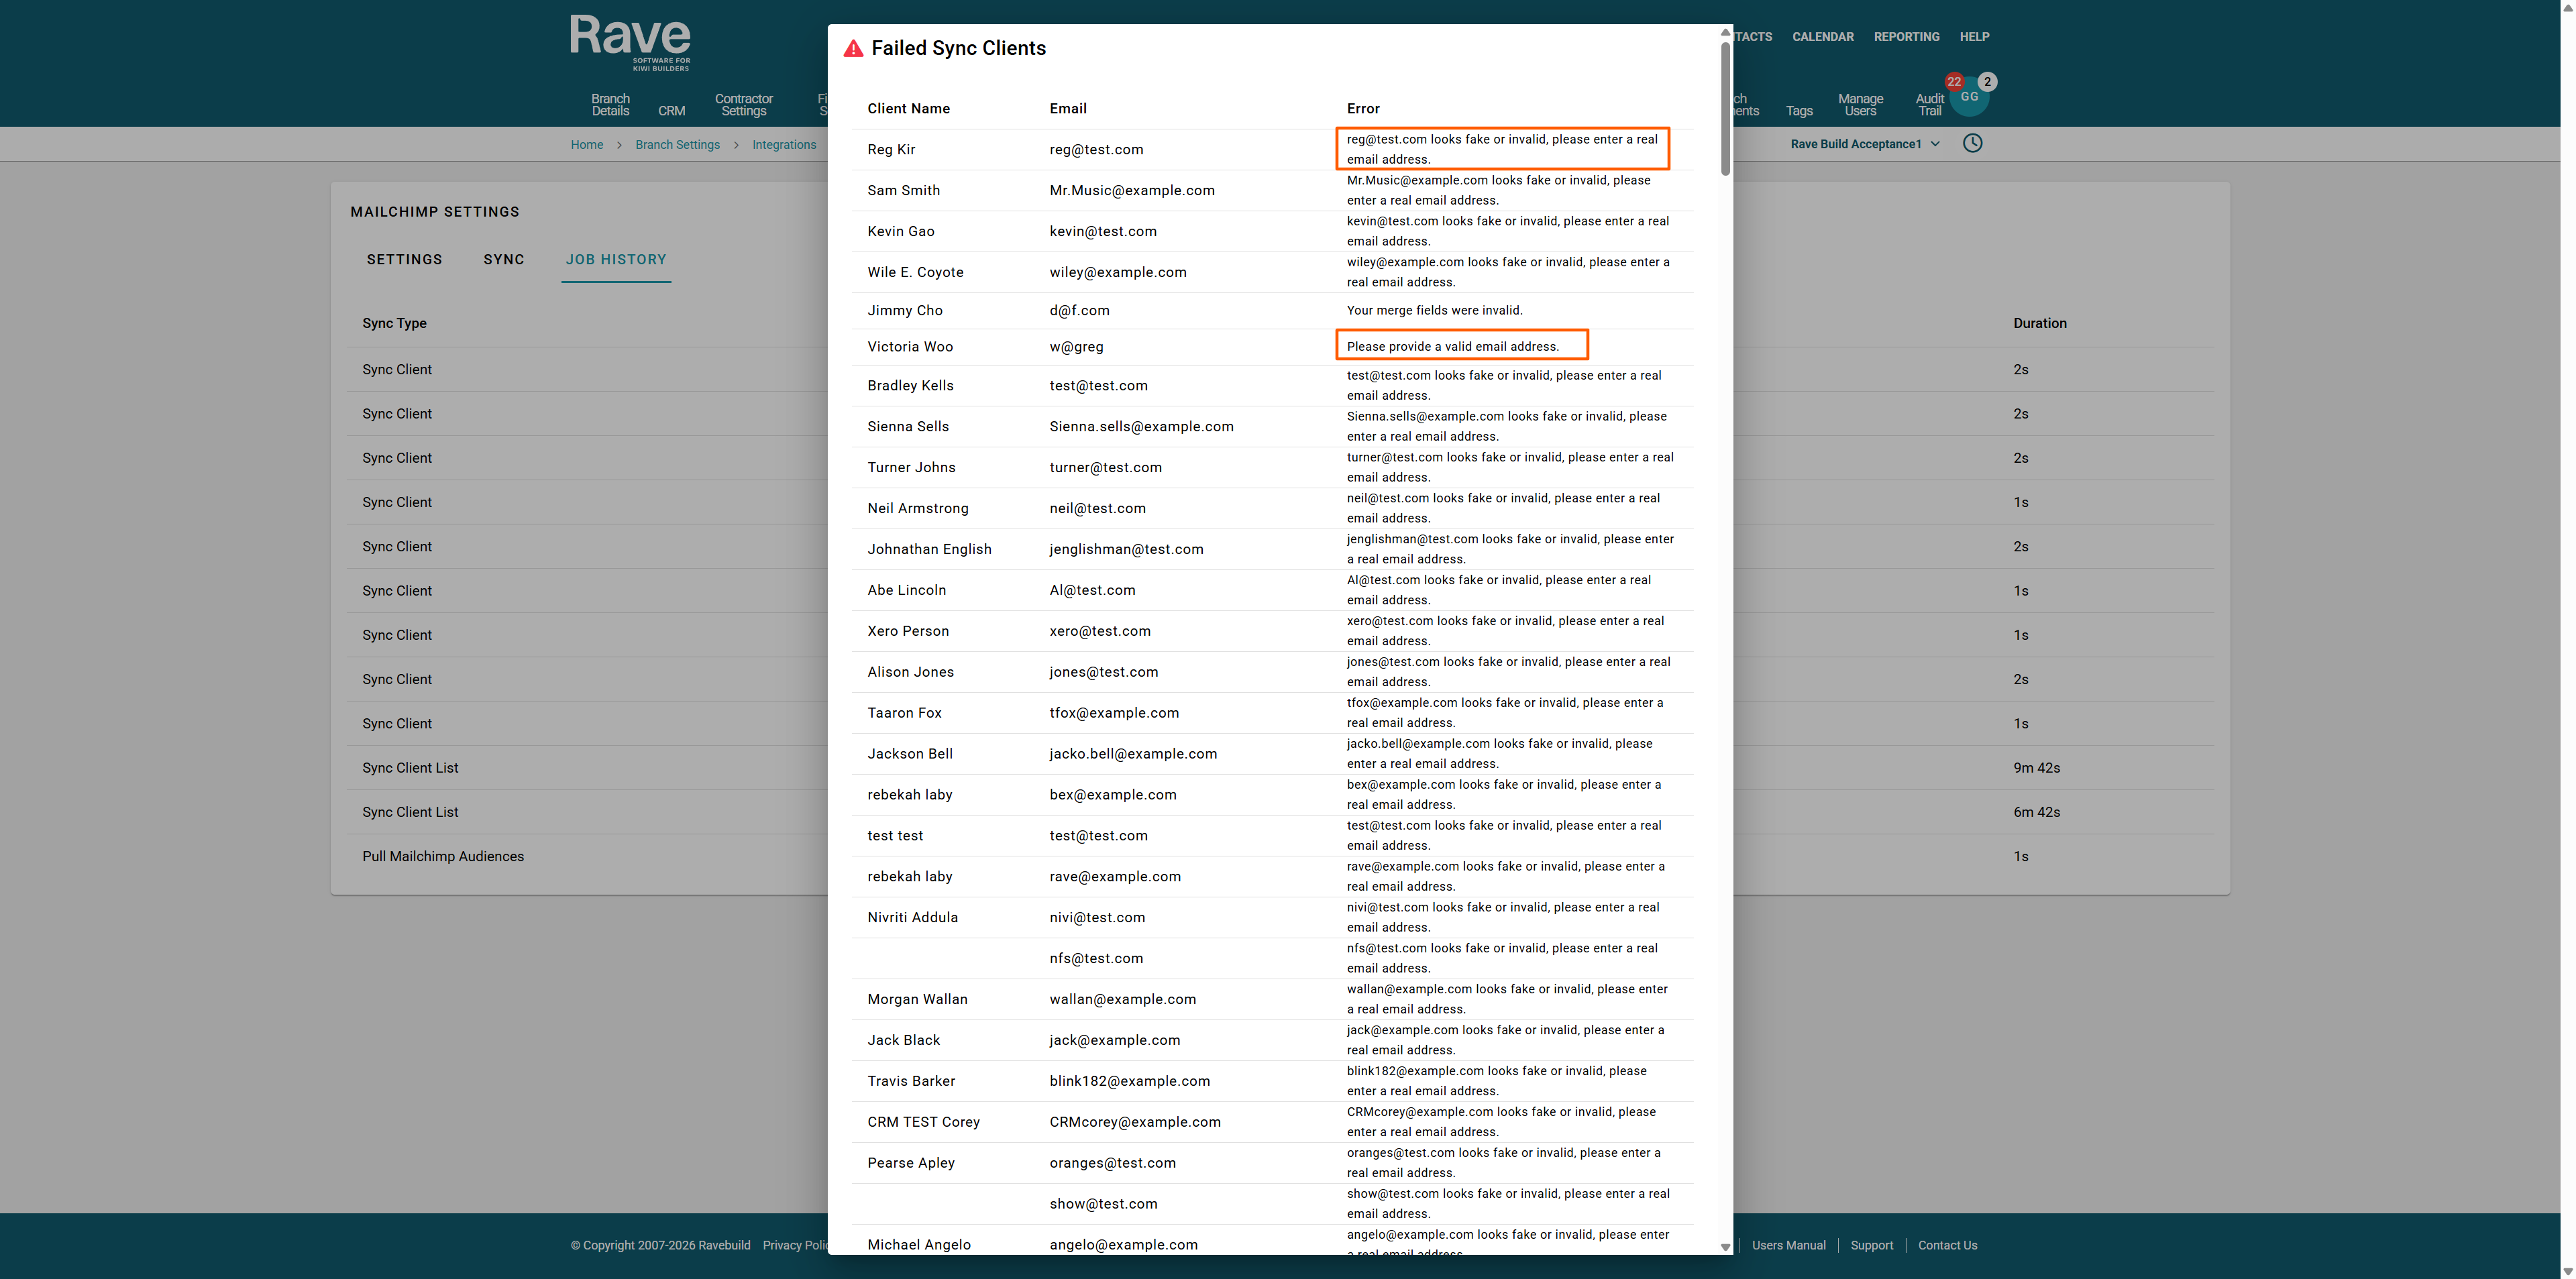Click the grey 2 notification badge
Image resolution: width=2576 pixels, height=1279 pixels.
coord(1987,81)
